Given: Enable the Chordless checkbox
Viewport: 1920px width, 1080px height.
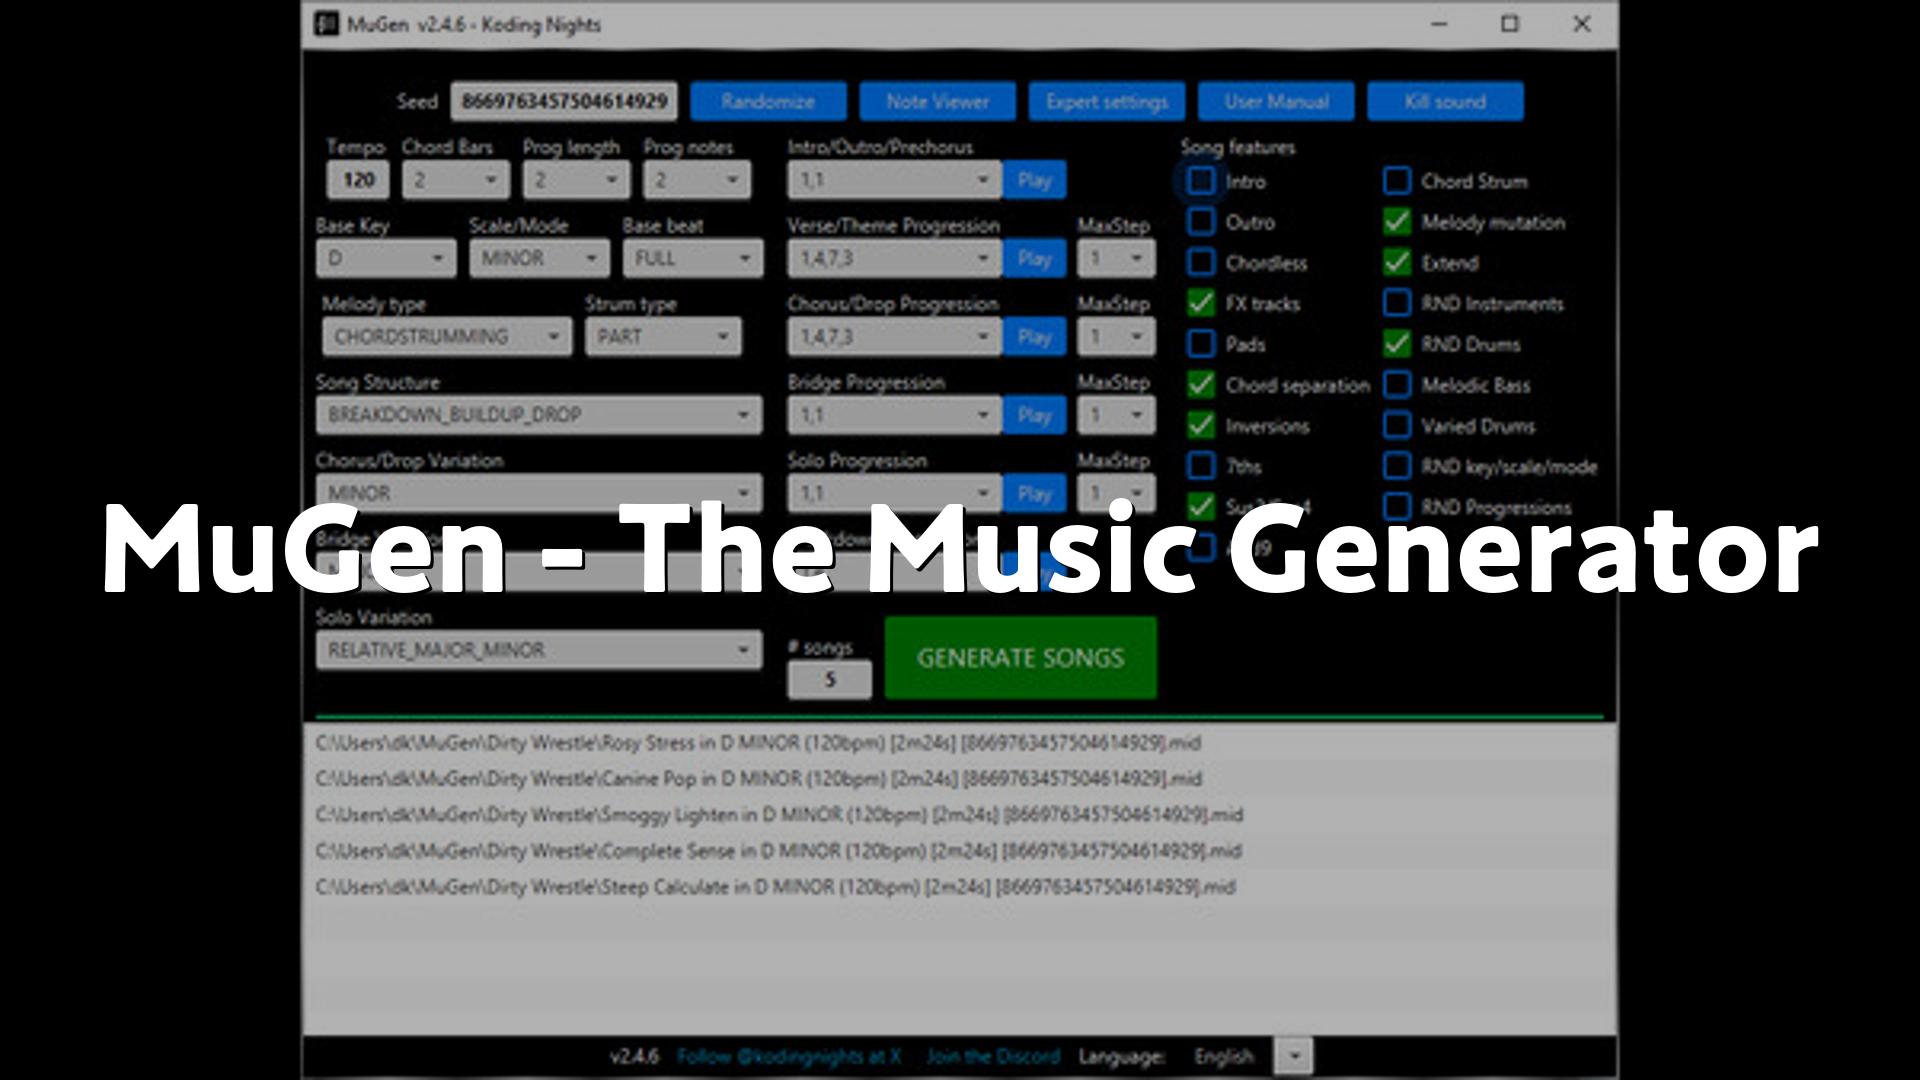Looking at the screenshot, I should [x=1201, y=263].
